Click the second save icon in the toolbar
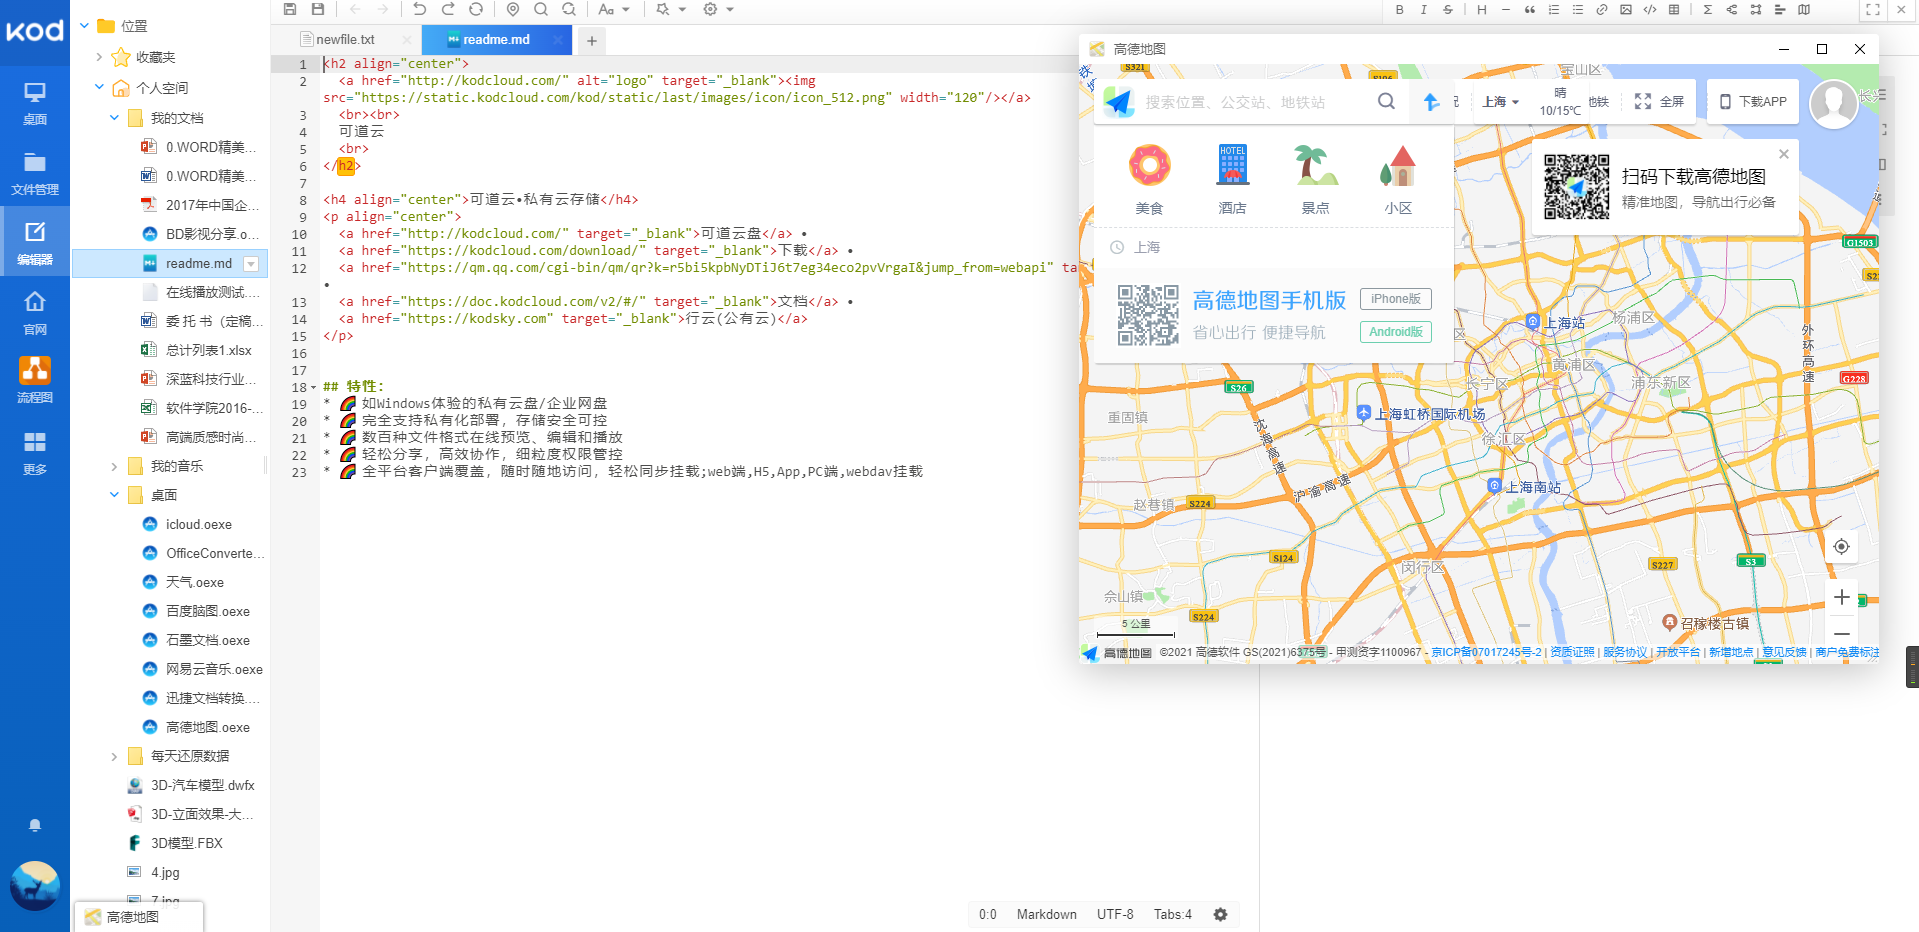The width and height of the screenshot is (1919, 932). (318, 9)
